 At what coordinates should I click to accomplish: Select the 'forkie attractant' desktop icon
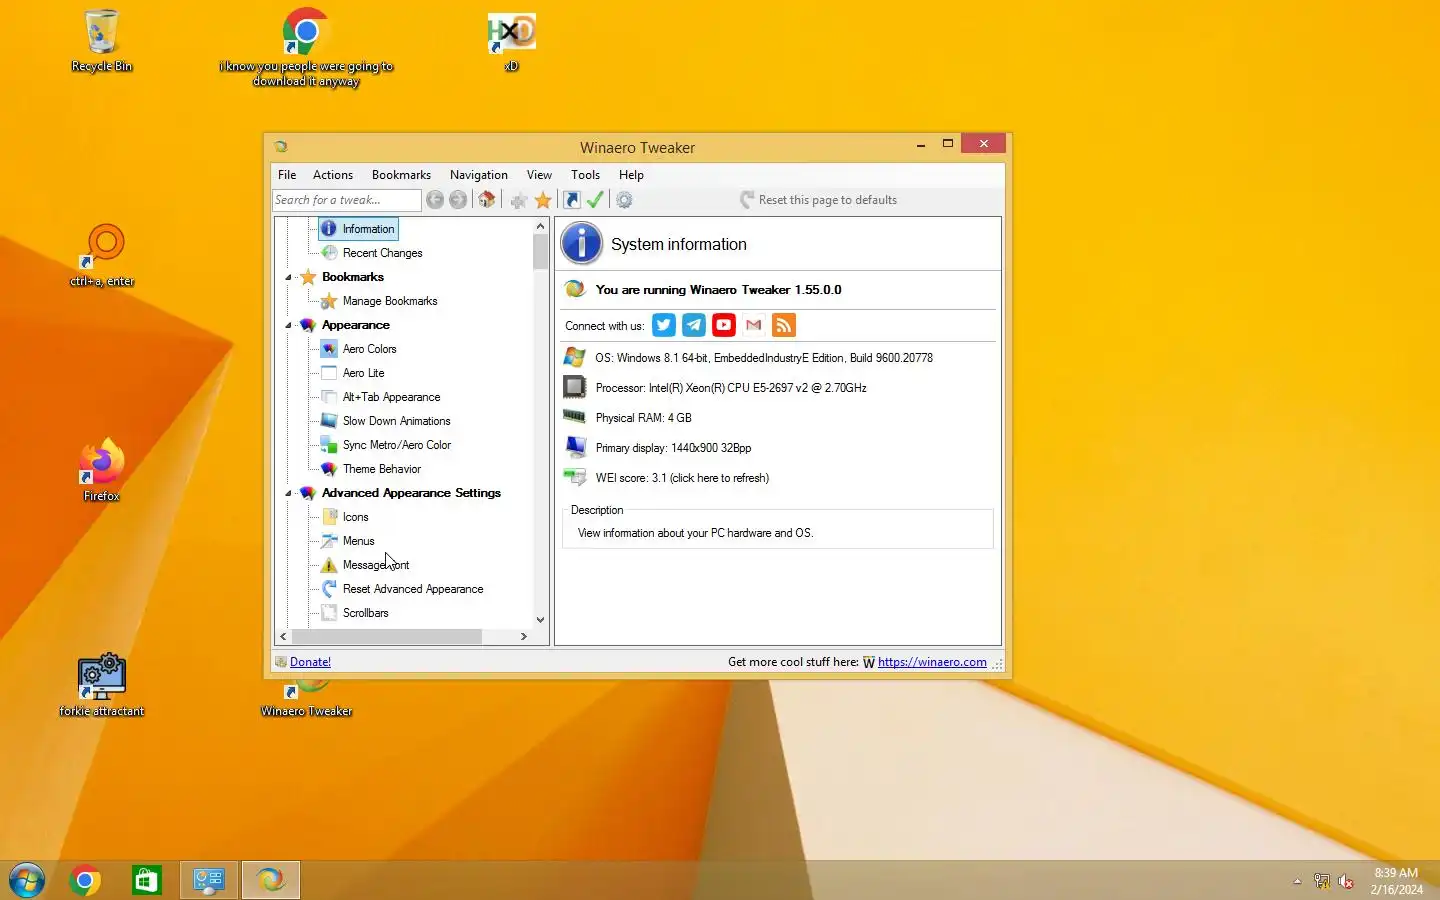[x=101, y=685]
